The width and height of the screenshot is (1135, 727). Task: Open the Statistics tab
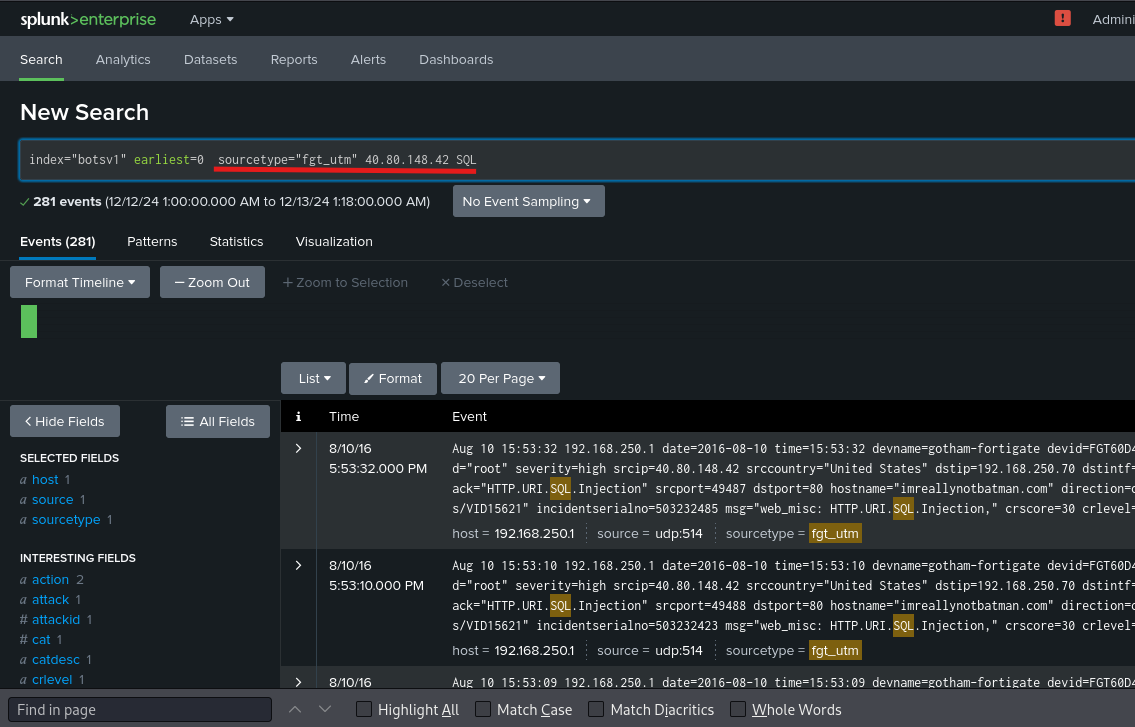(x=237, y=242)
